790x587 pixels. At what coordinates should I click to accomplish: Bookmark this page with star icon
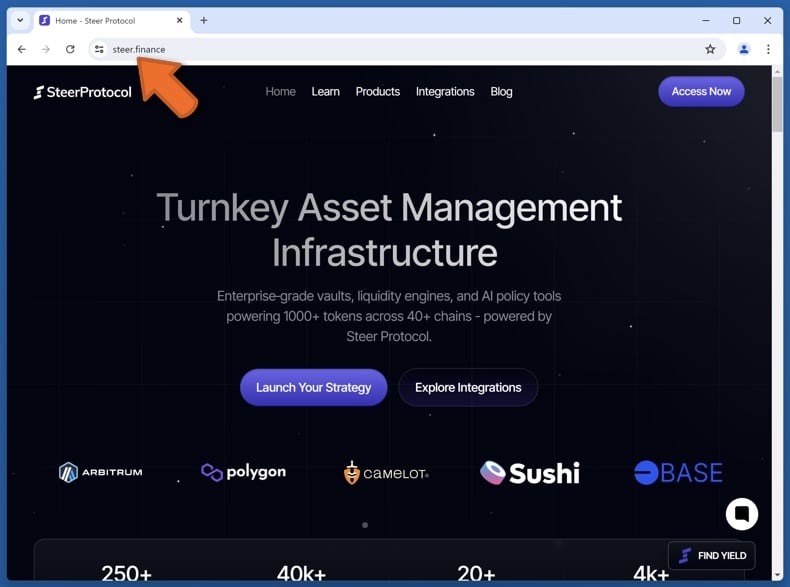click(710, 49)
